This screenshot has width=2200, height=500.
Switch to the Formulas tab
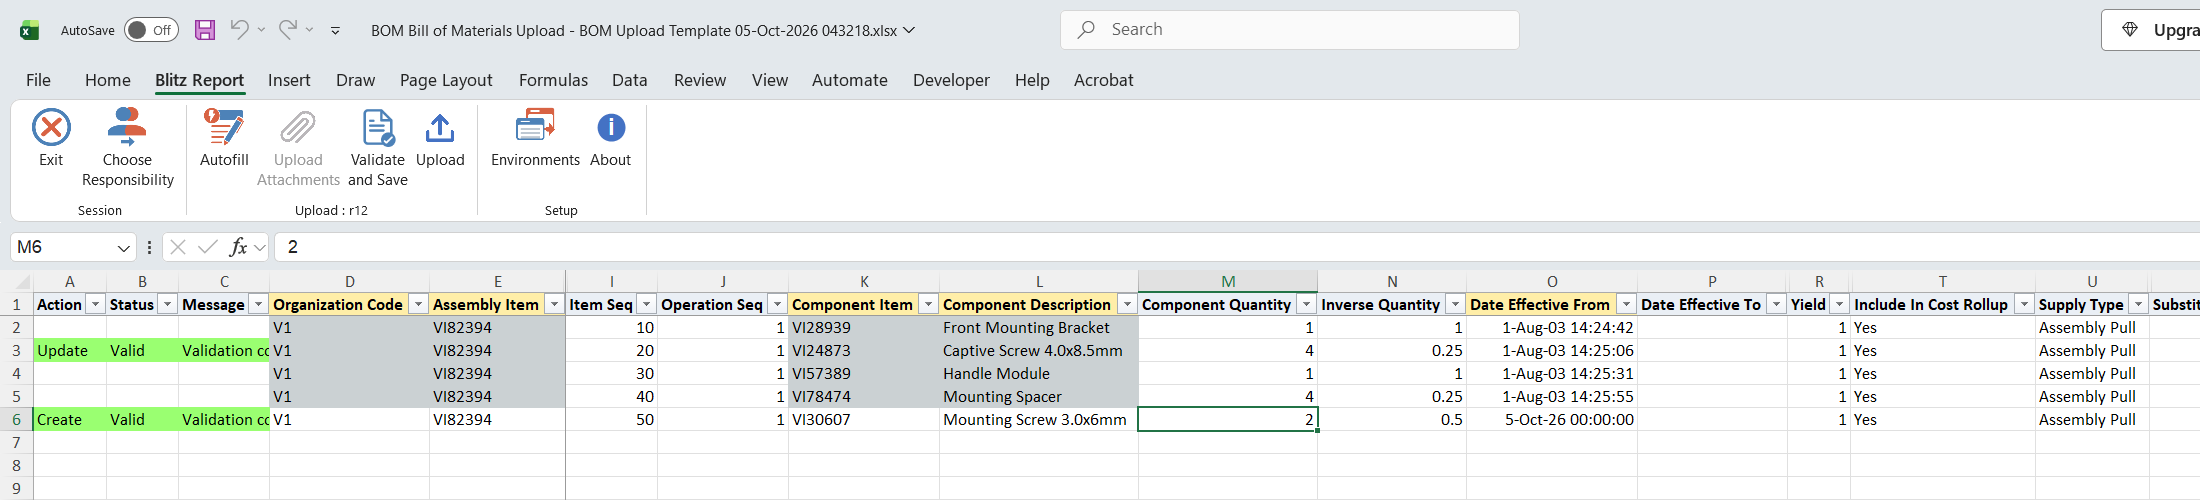[553, 80]
